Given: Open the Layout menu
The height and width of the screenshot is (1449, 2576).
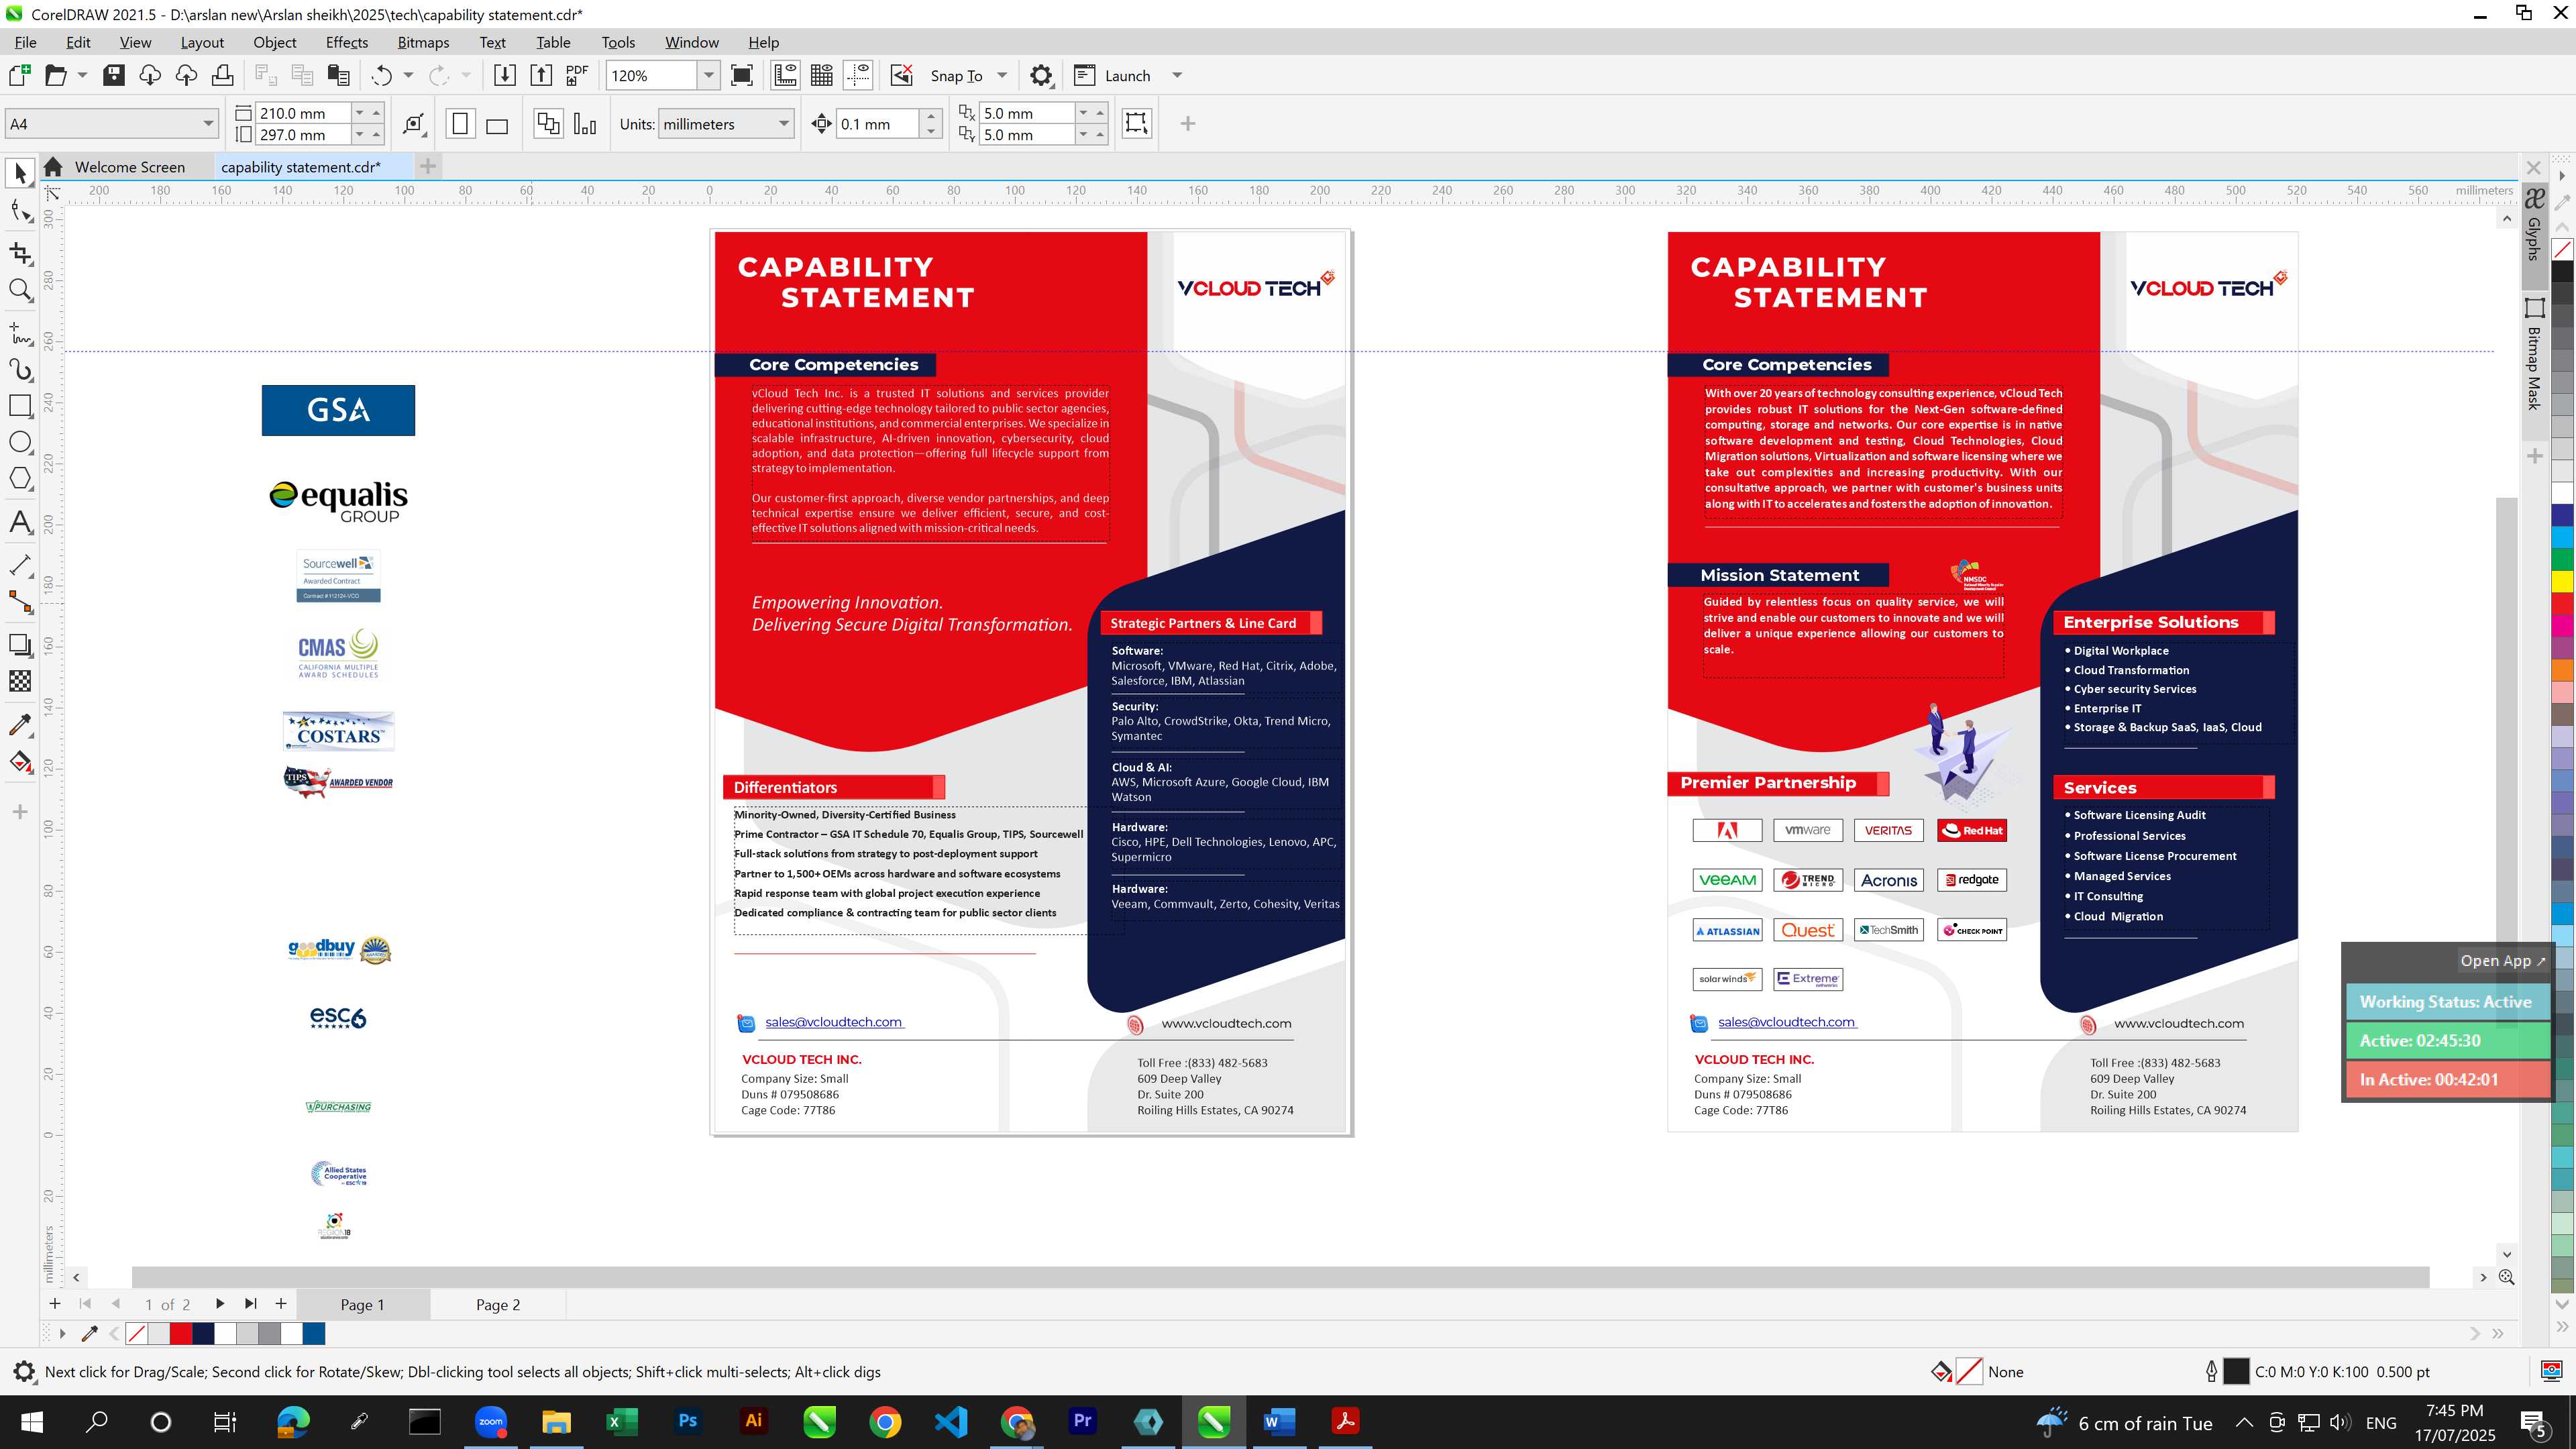Looking at the screenshot, I should click(x=202, y=42).
